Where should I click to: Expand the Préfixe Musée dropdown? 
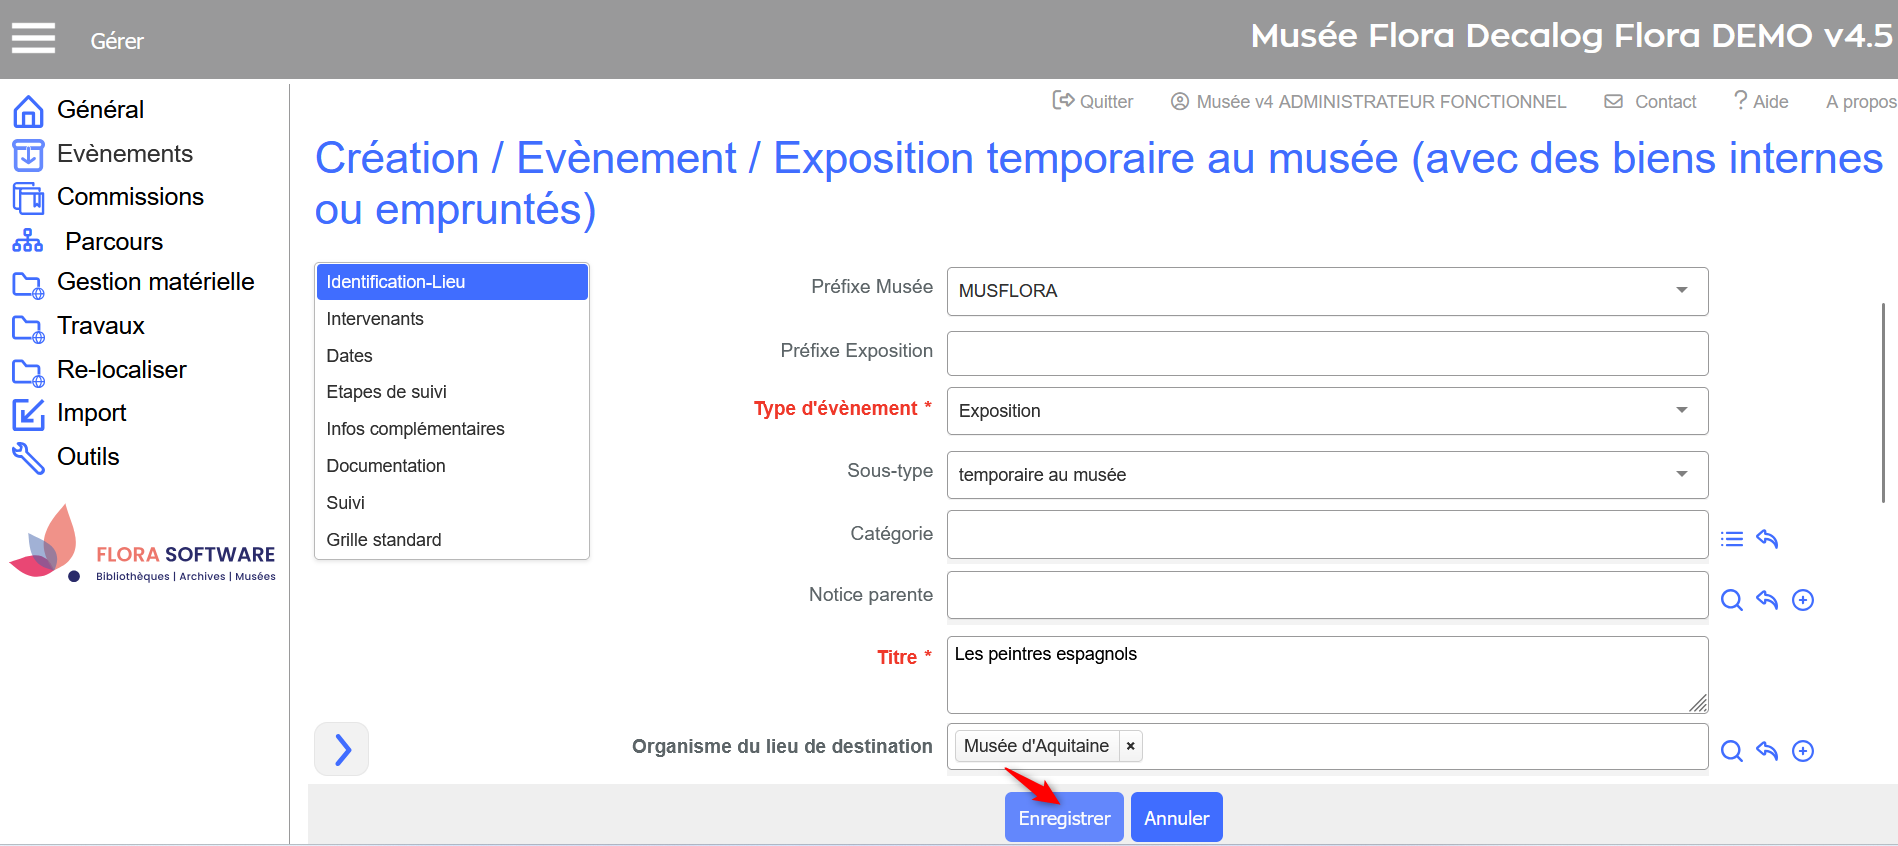pos(1682,291)
